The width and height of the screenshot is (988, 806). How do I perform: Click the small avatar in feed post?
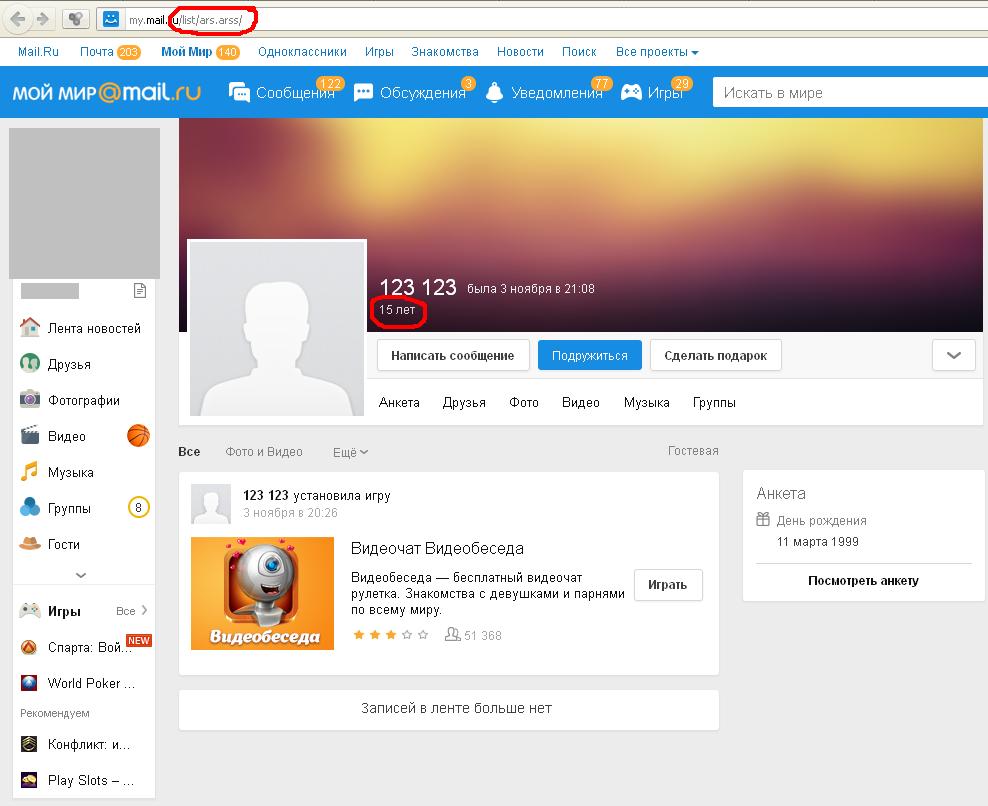[x=211, y=504]
